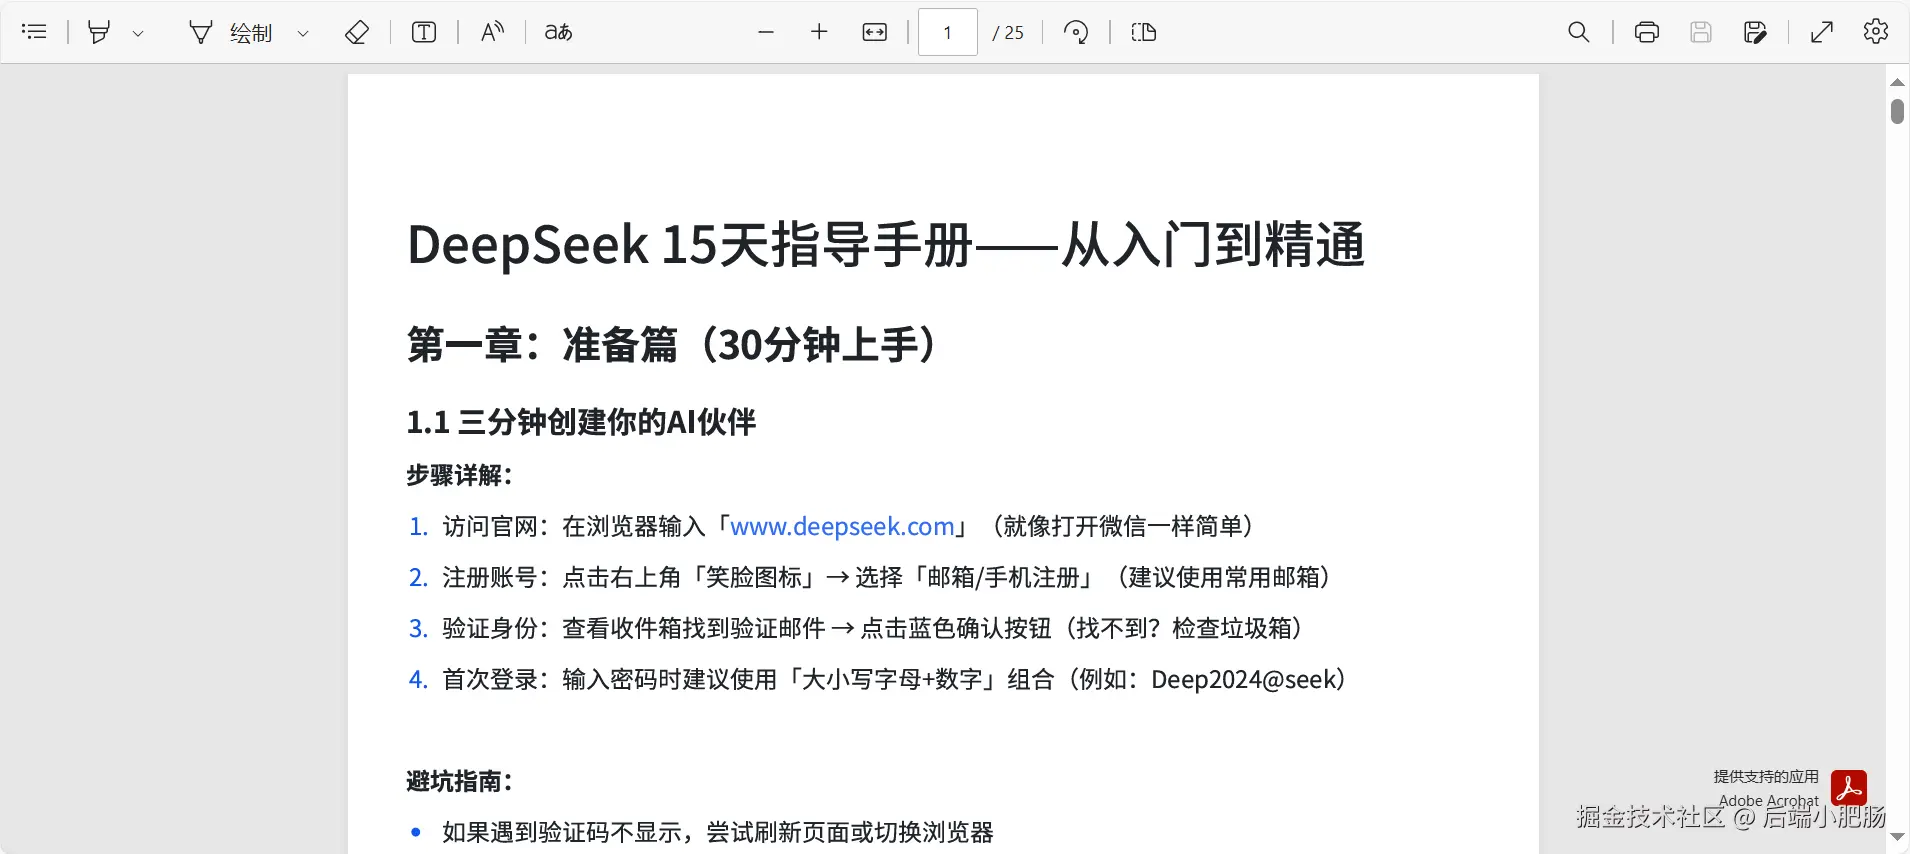Rotate the page
This screenshot has width=1910, height=854.
(1076, 32)
